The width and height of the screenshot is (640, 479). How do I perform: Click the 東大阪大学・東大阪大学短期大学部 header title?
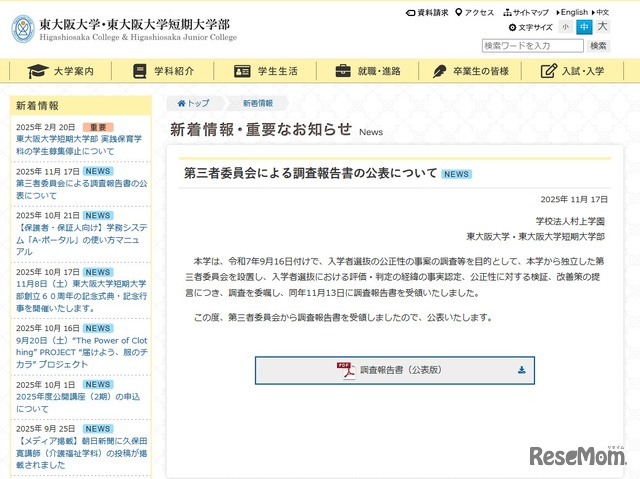click(135, 24)
